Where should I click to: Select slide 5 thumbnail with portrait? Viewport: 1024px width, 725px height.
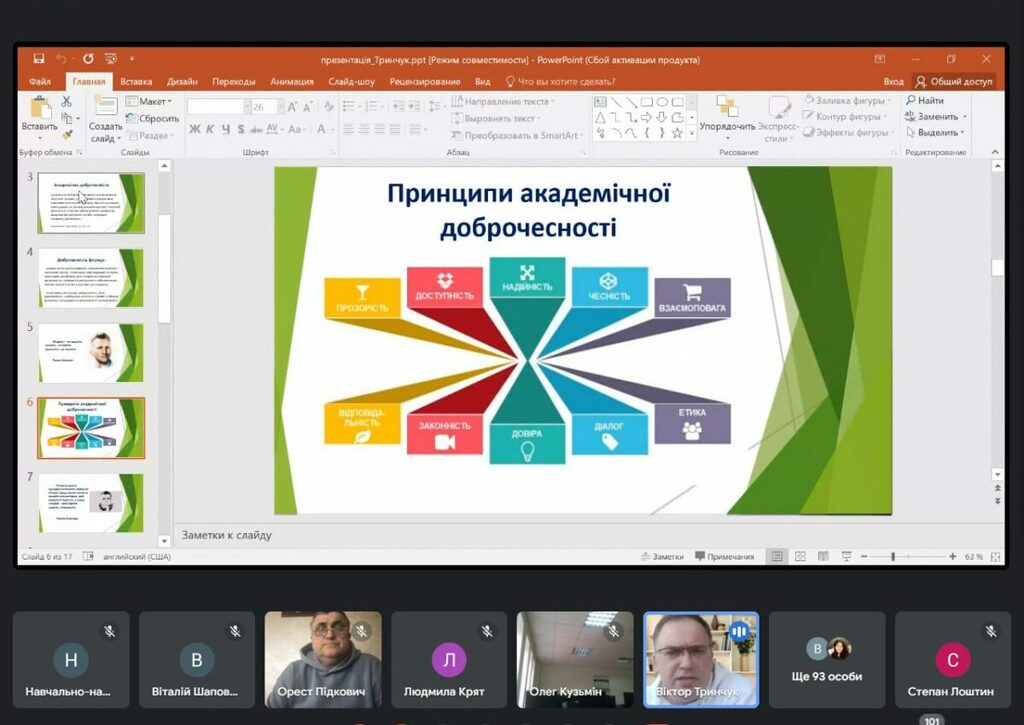tap(91, 352)
